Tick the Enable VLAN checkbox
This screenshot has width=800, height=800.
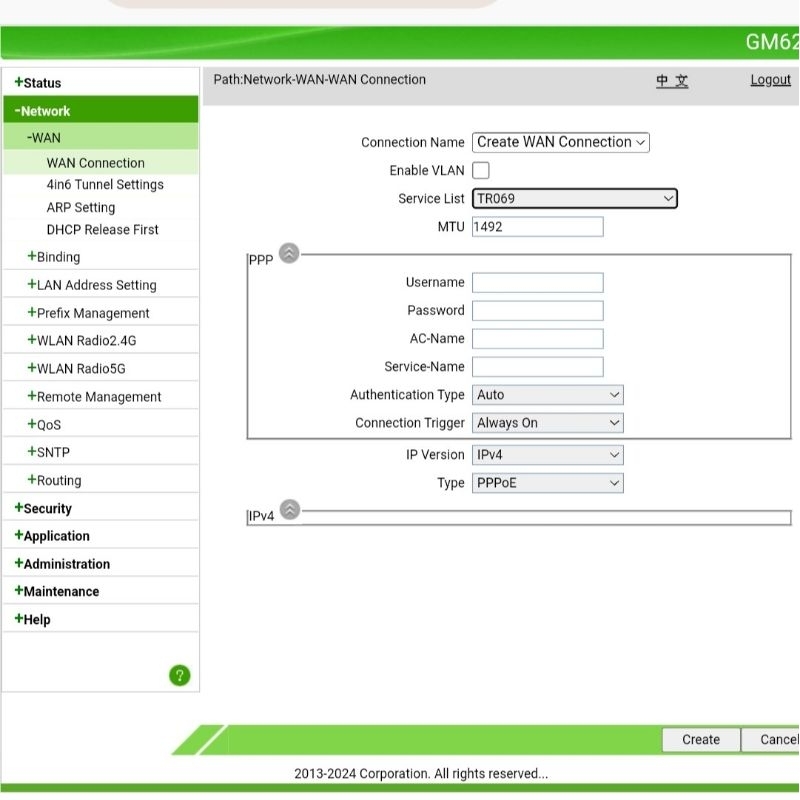click(x=481, y=170)
